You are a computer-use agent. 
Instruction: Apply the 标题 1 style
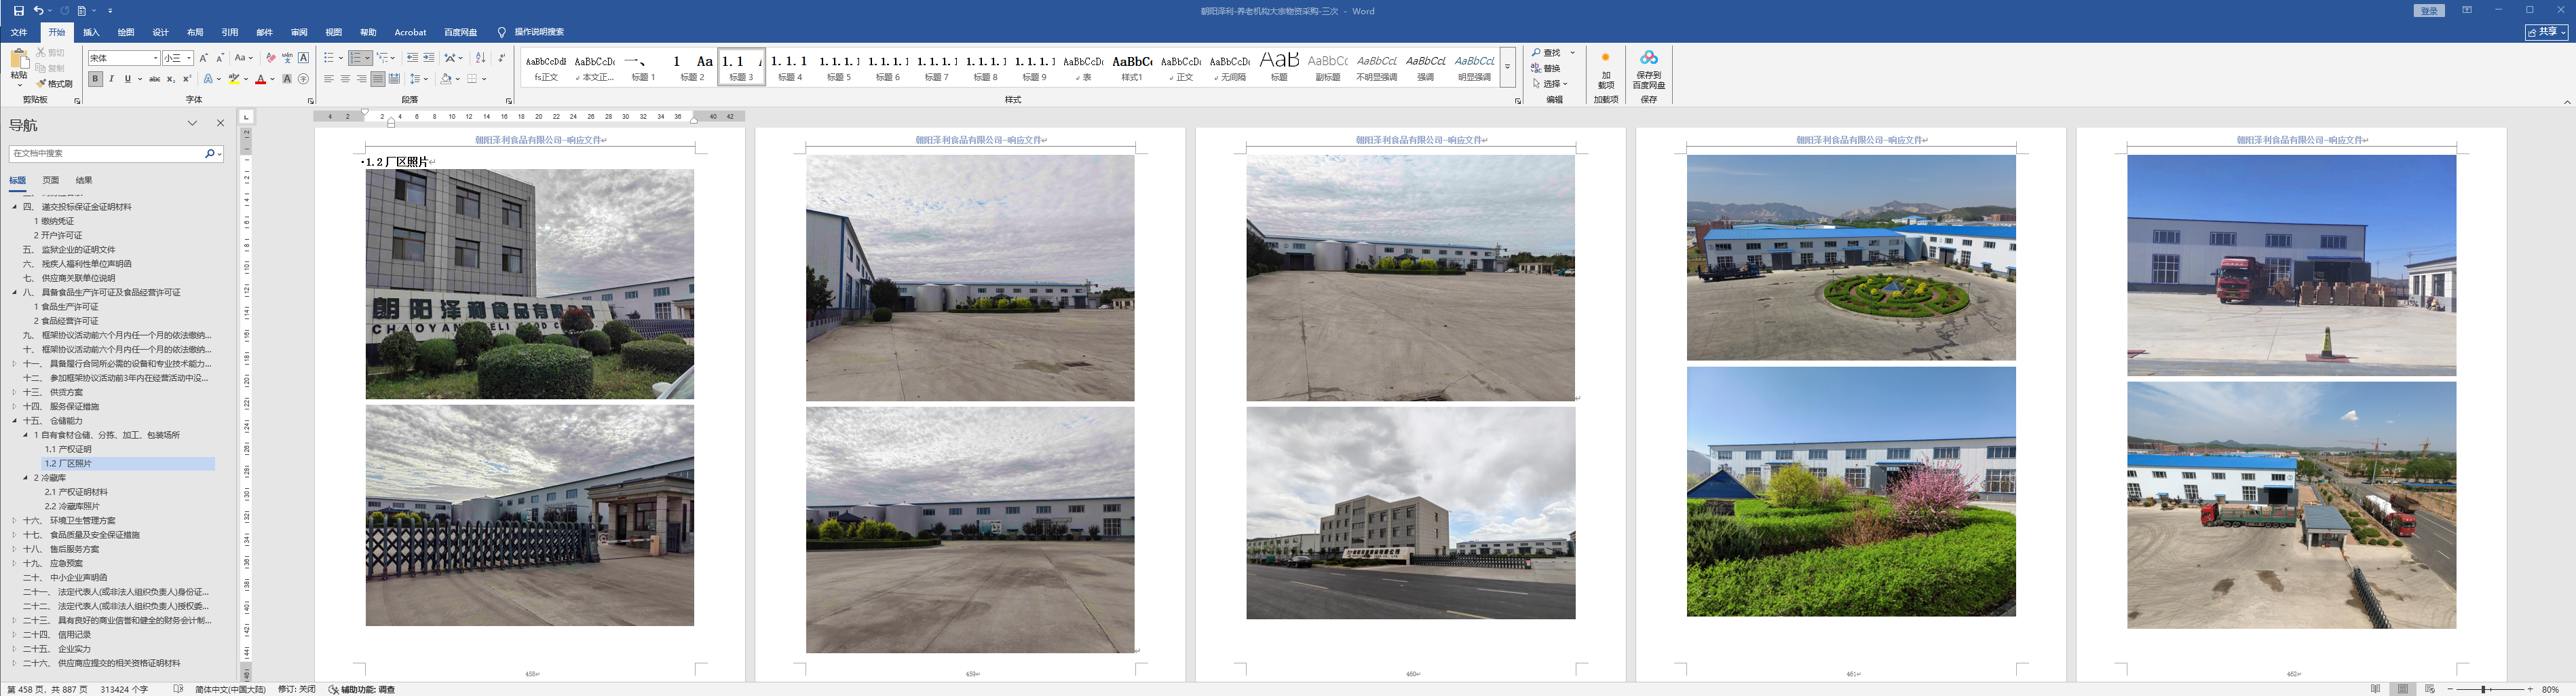pos(643,68)
